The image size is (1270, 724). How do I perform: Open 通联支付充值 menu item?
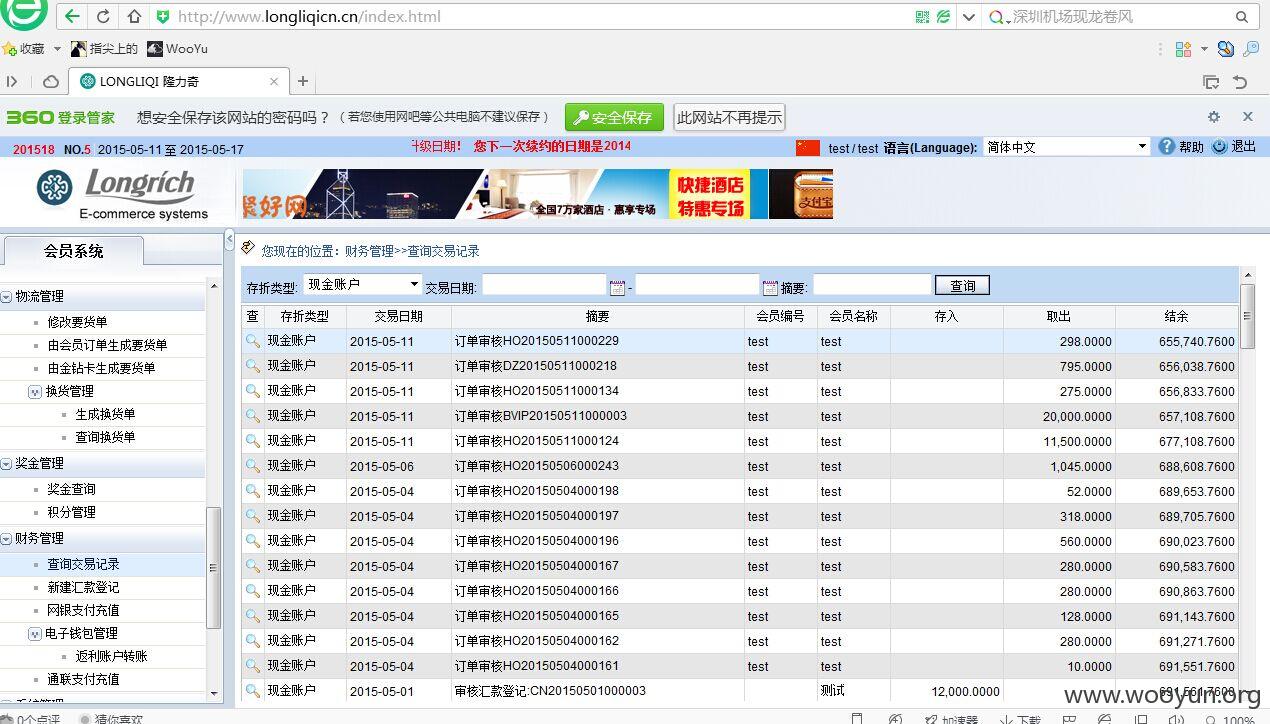pos(83,679)
